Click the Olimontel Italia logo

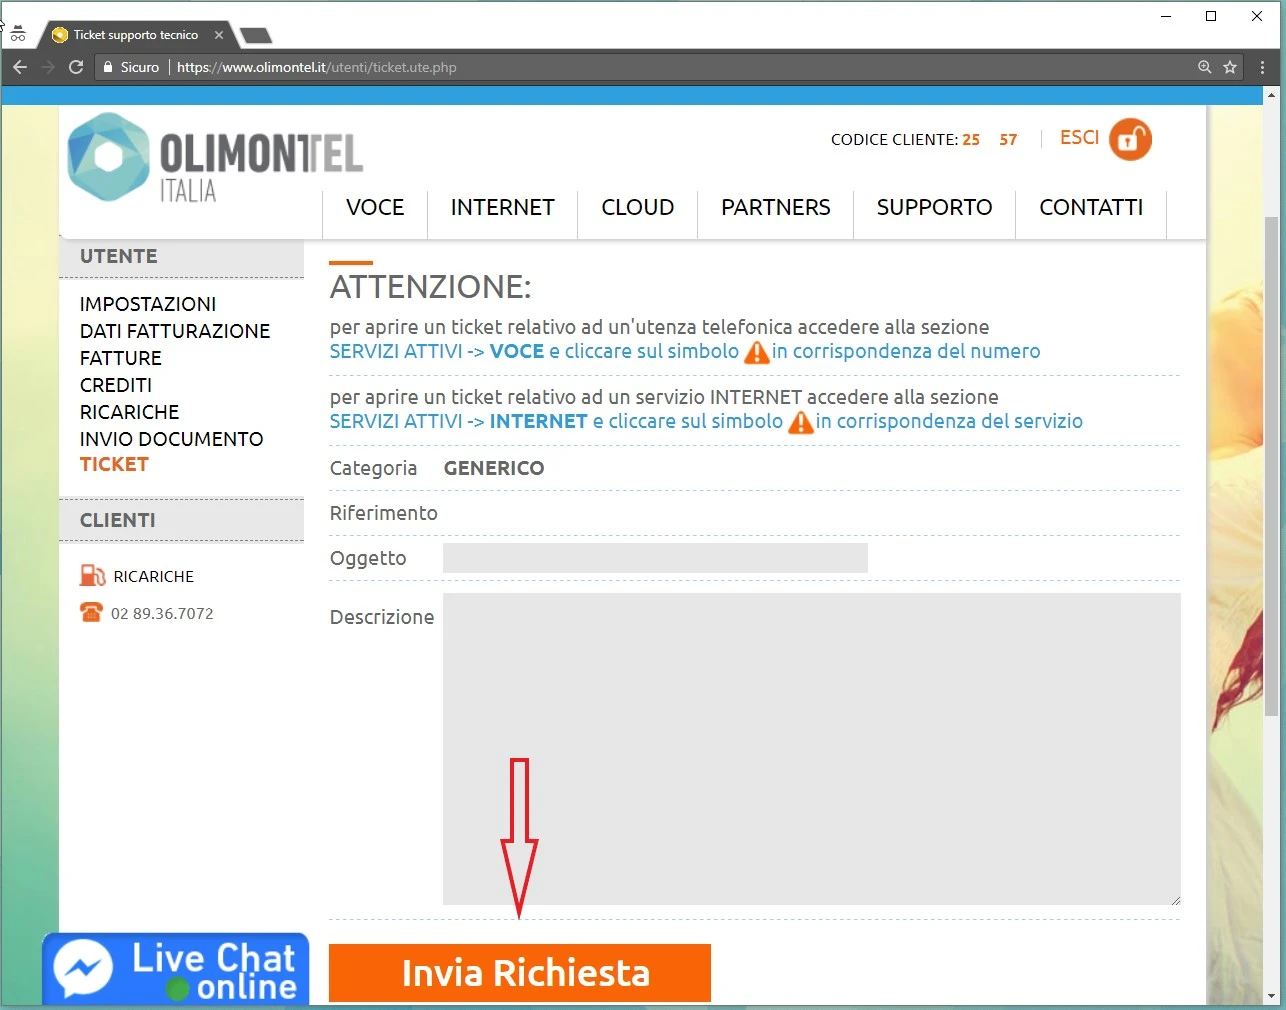(x=214, y=158)
